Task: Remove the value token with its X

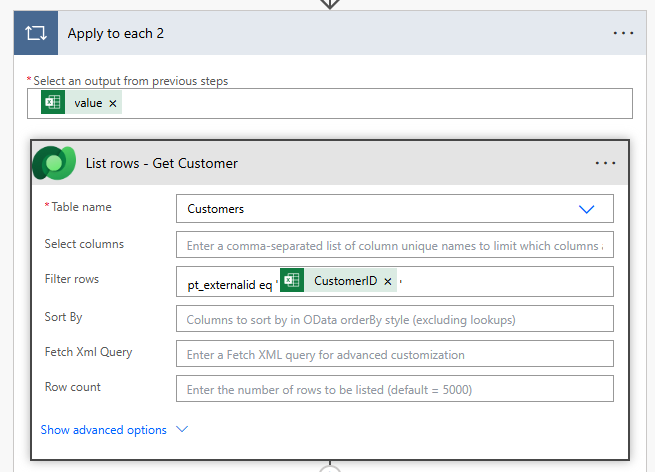Action: pyautogui.click(x=113, y=103)
